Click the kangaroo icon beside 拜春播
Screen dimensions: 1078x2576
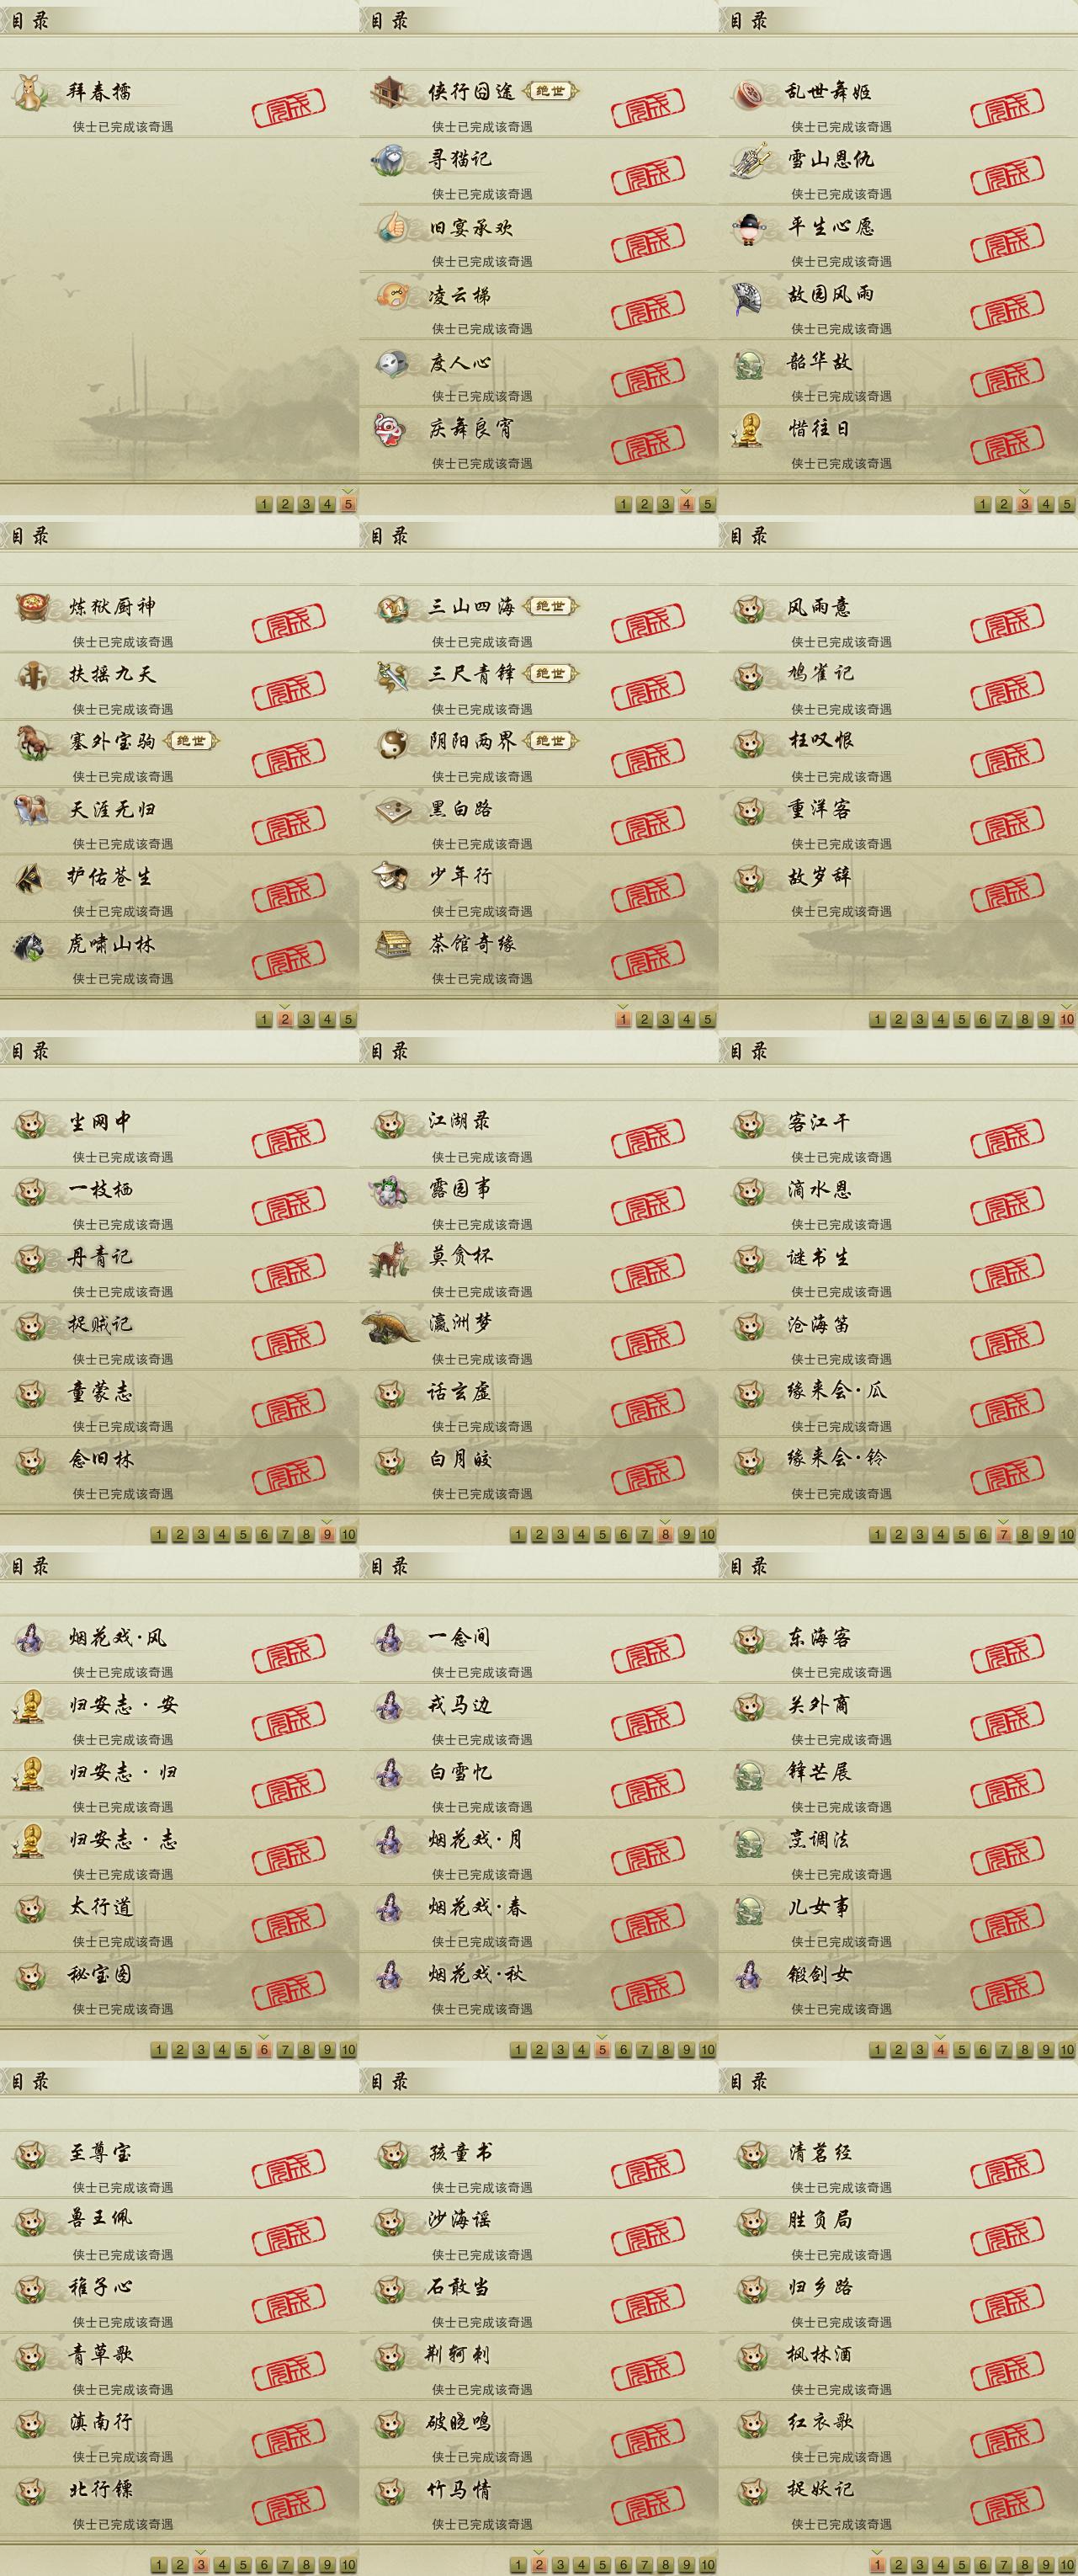(x=31, y=92)
